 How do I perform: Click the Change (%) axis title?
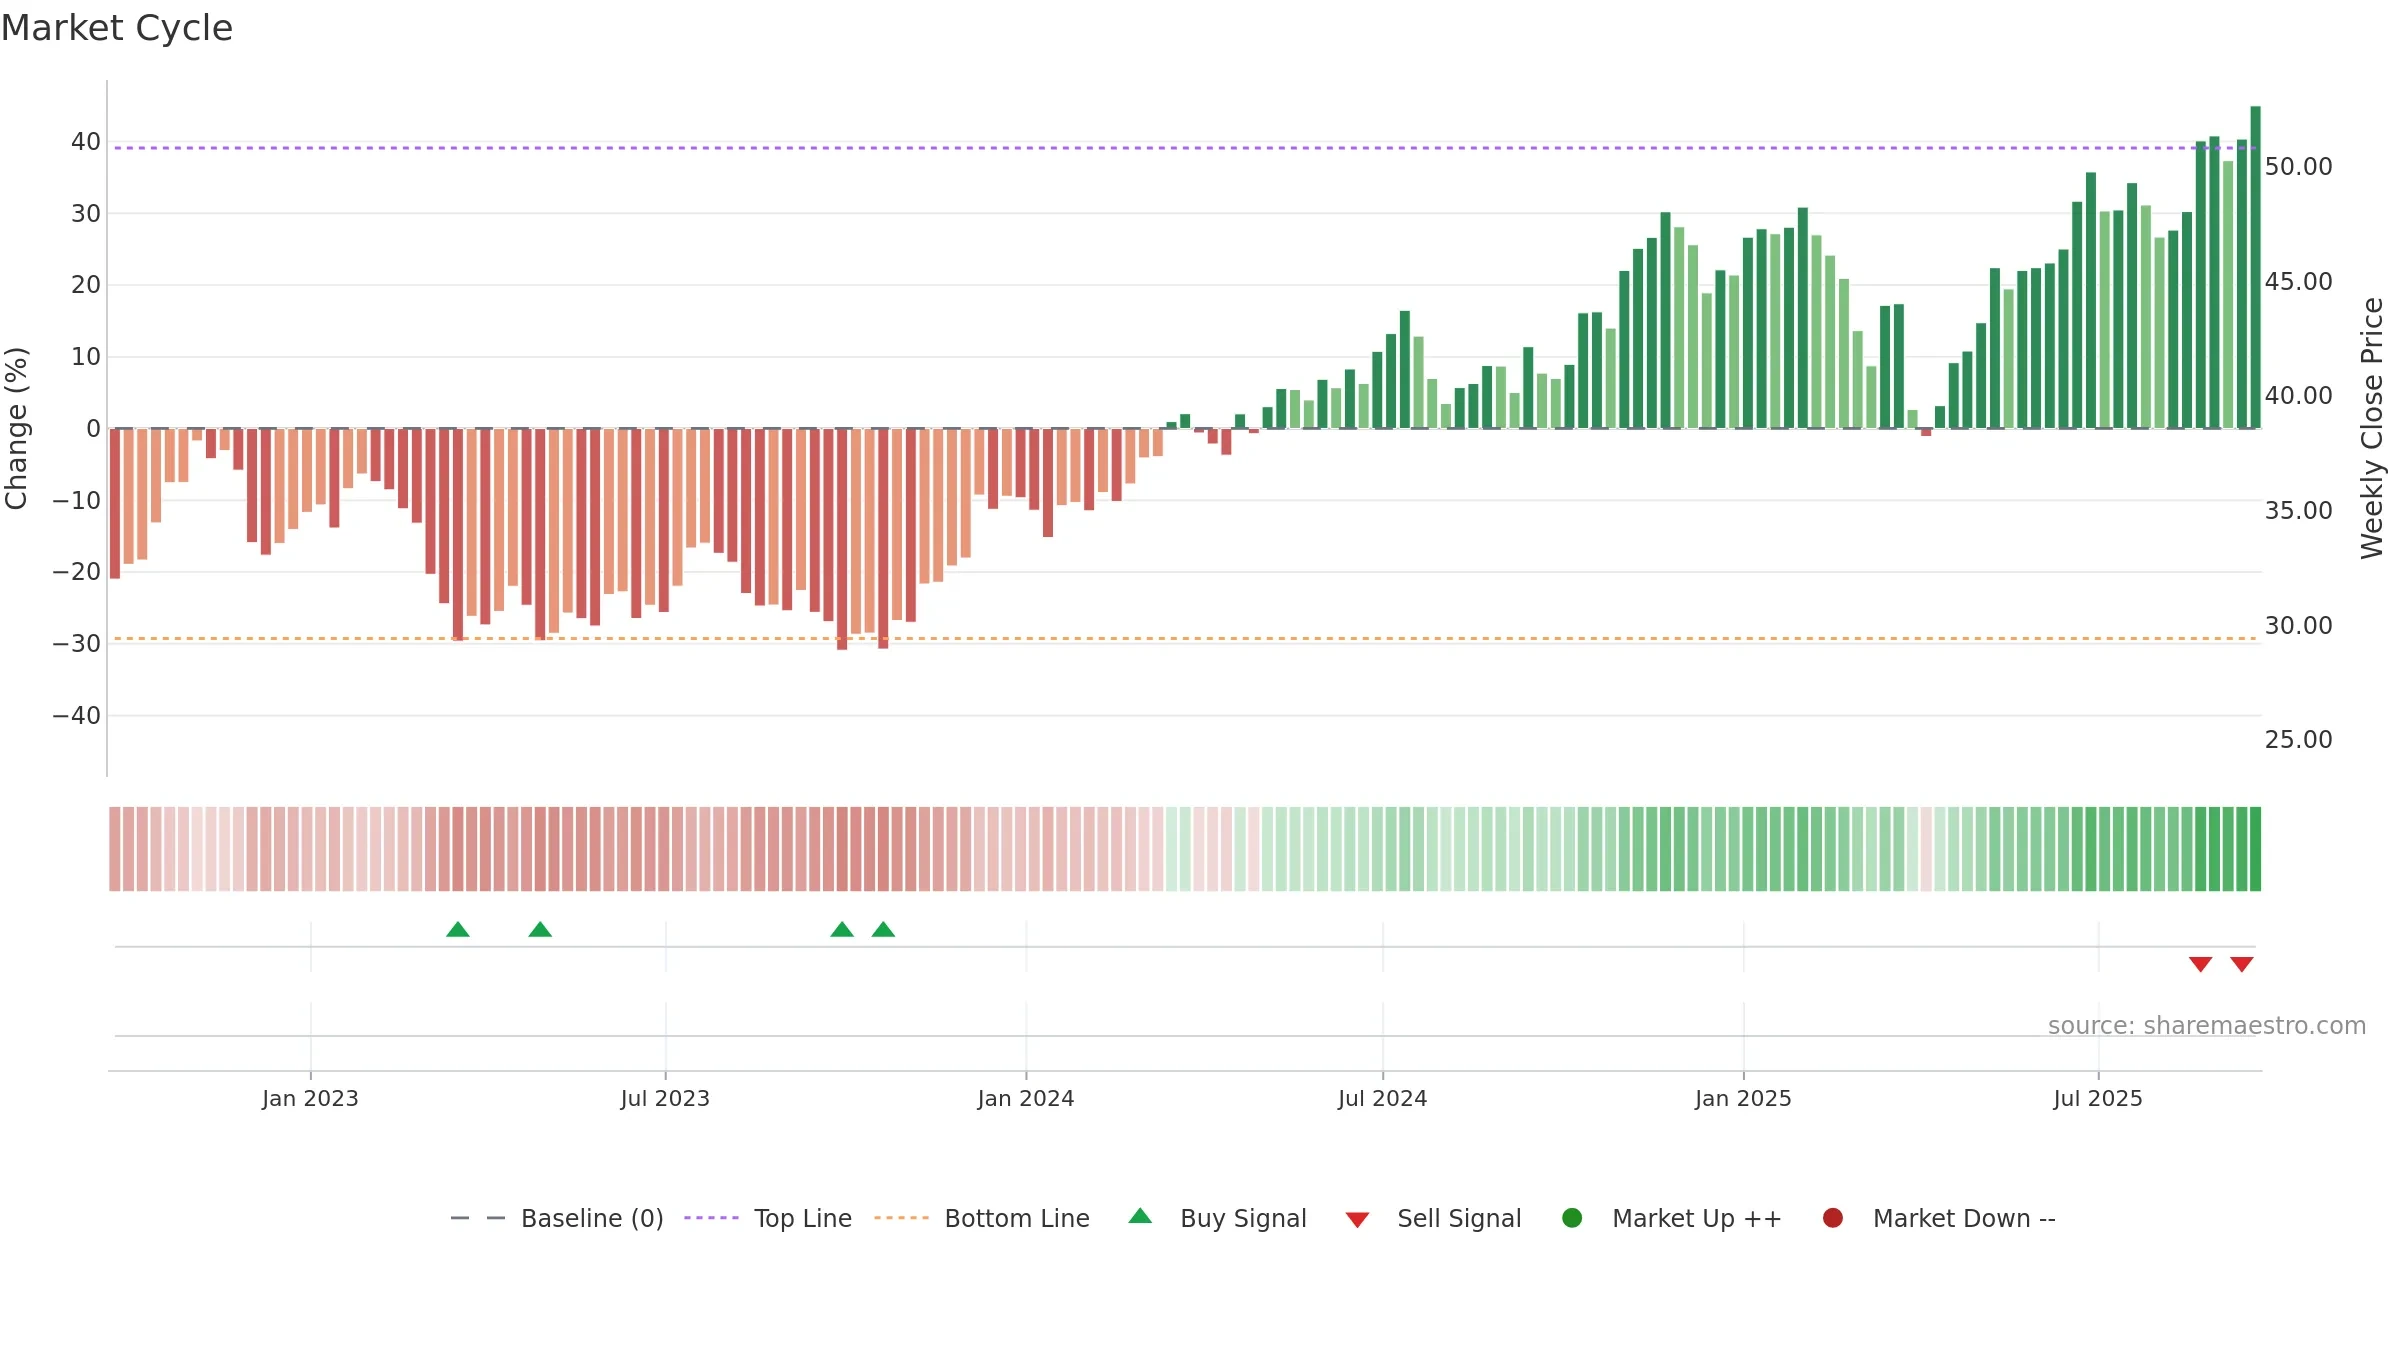click(x=17, y=428)
